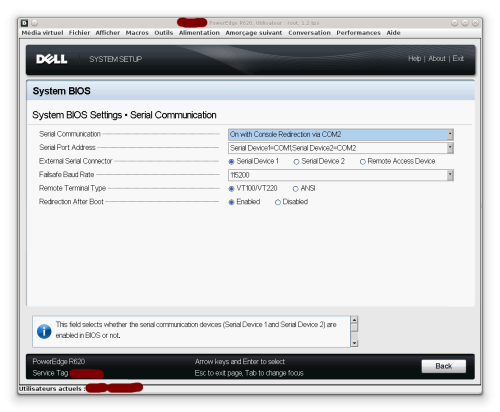Open the Afficher menu
The width and height of the screenshot is (500, 412).
(108, 33)
